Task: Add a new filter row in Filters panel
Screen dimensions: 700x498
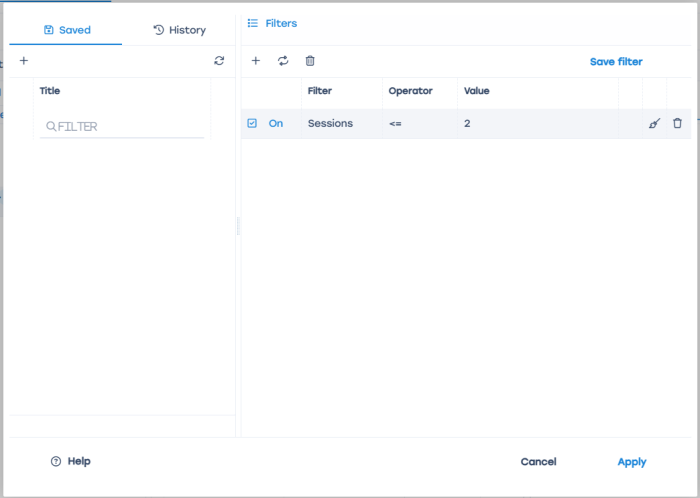Action: (255, 61)
